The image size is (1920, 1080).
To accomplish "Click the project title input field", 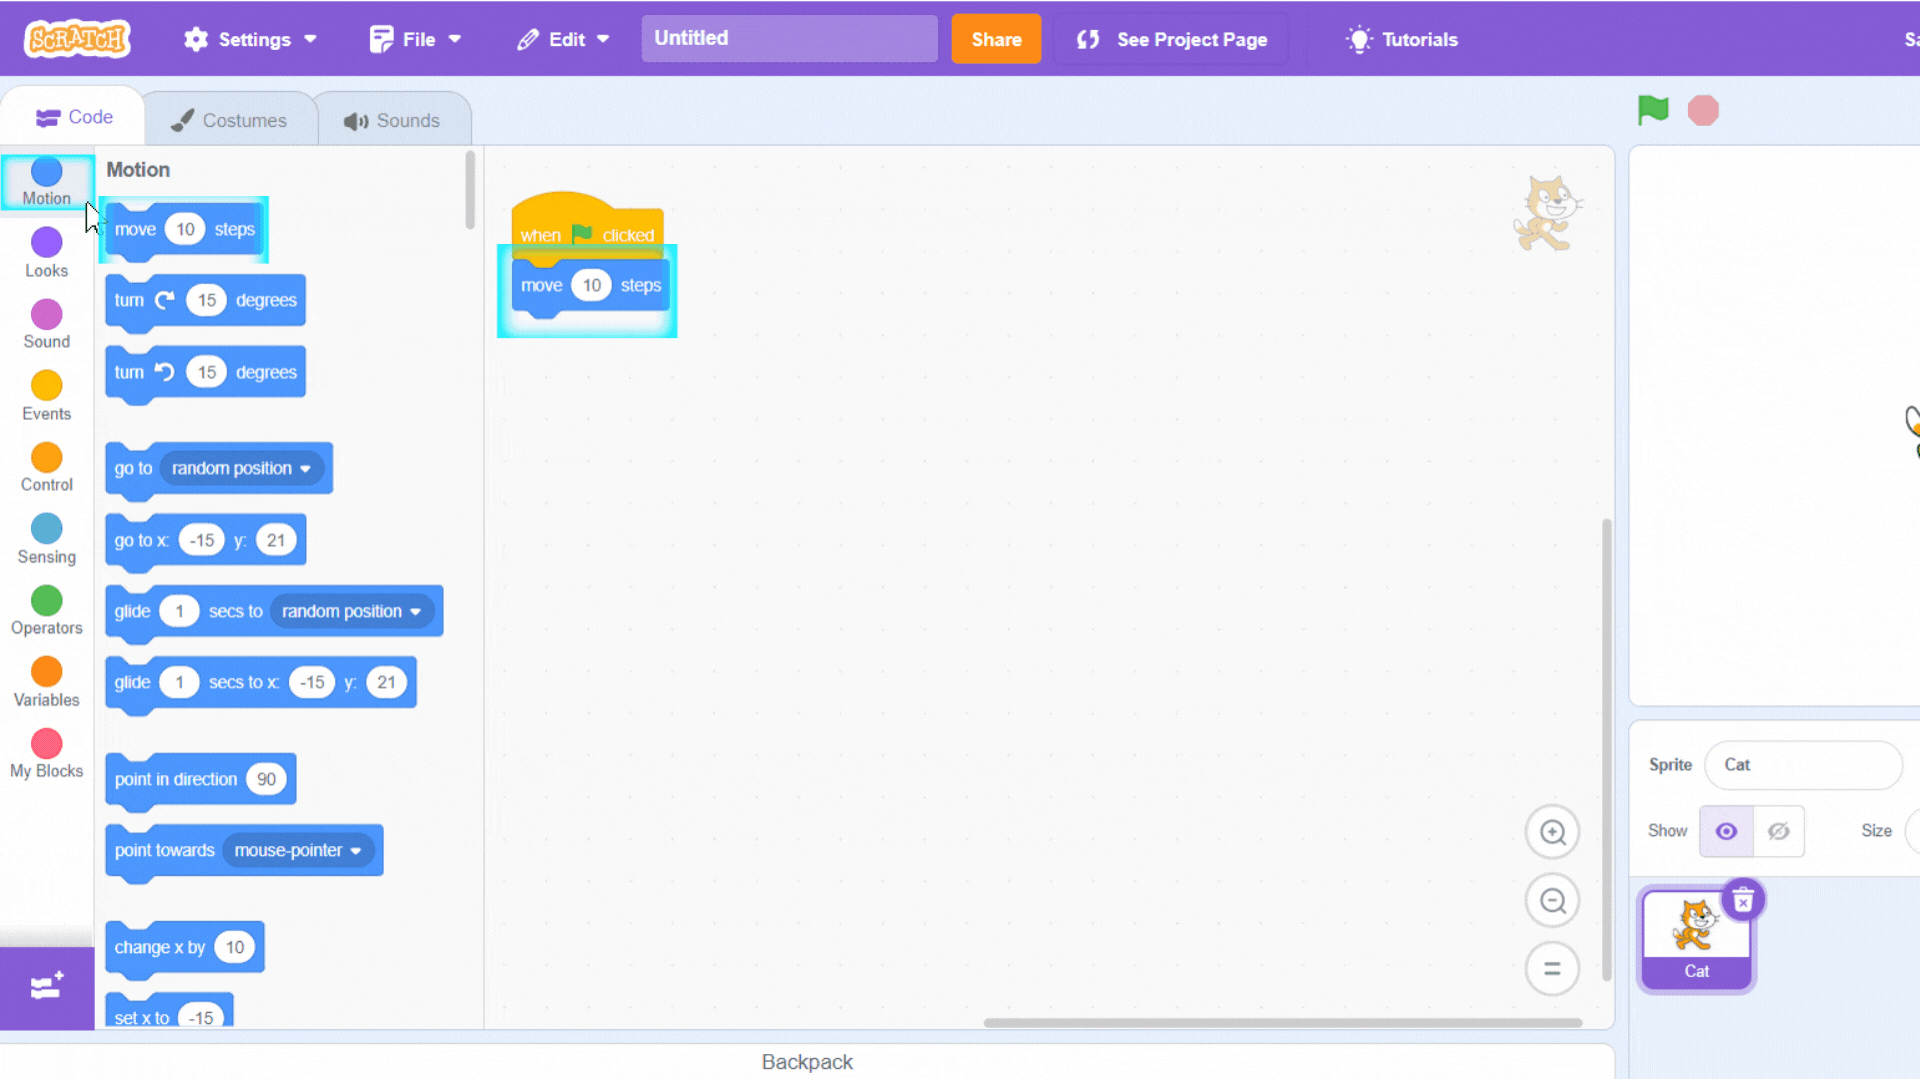I will click(789, 38).
